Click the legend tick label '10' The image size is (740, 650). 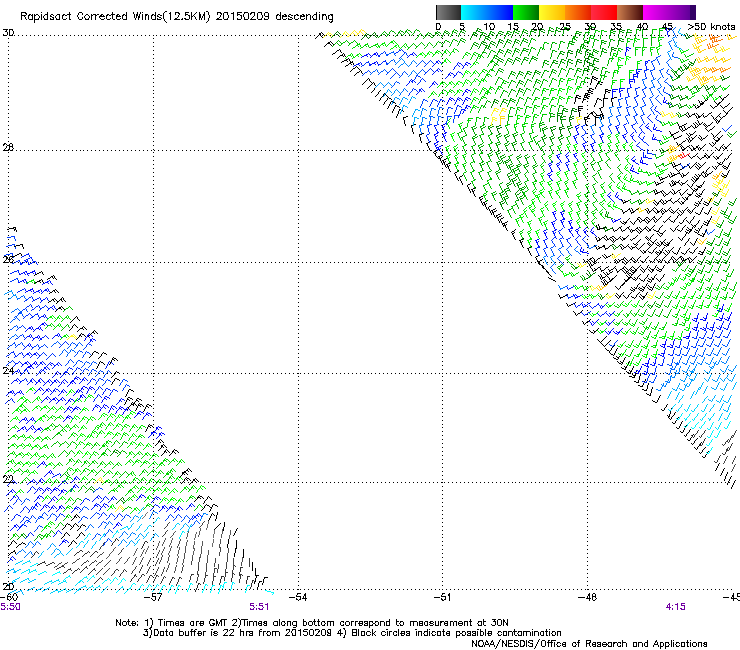click(489, 27)
